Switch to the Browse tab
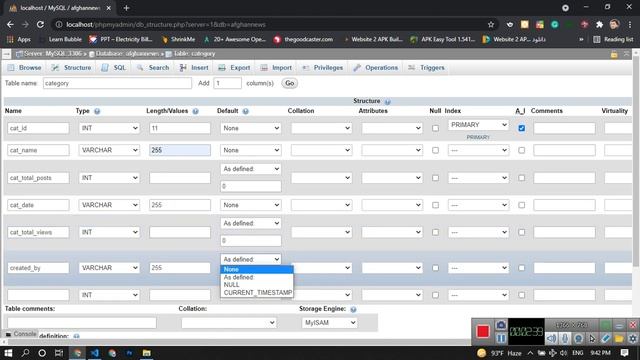 [24, 68]
